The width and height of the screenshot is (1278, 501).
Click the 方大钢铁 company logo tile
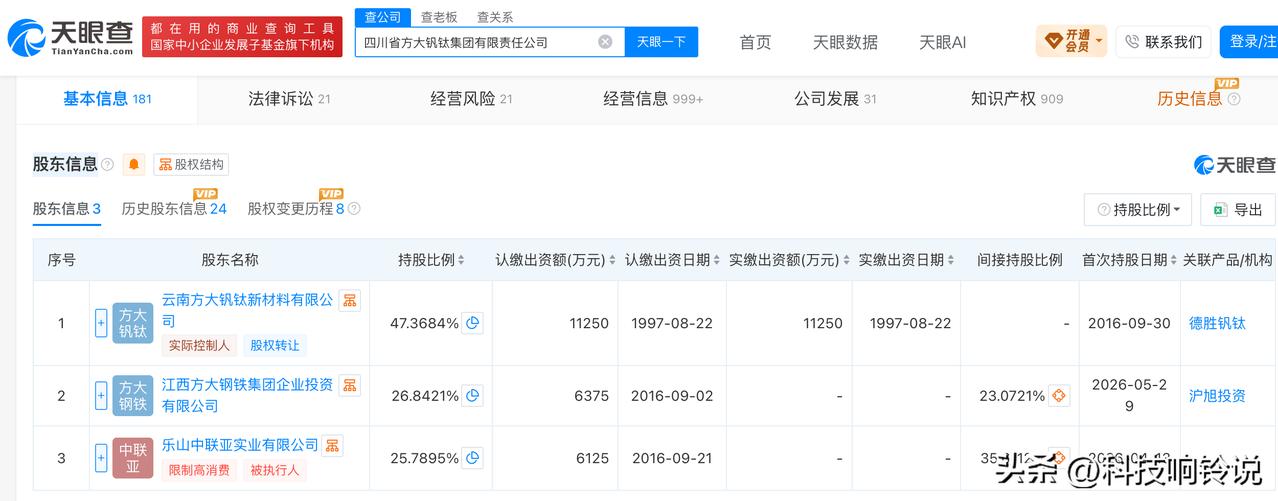133,396
